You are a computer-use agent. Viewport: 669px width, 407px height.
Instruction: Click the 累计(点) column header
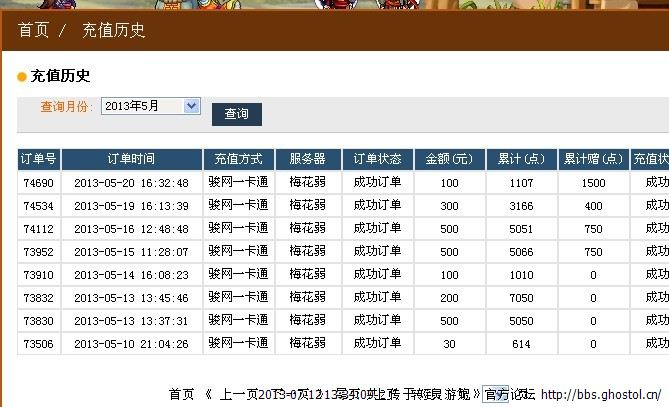point(521,159)
